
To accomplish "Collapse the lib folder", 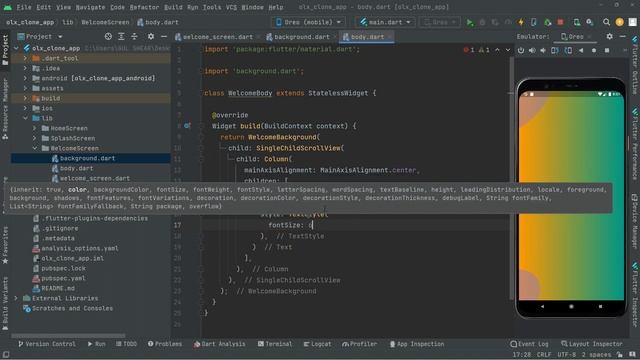I will (25, 118).
